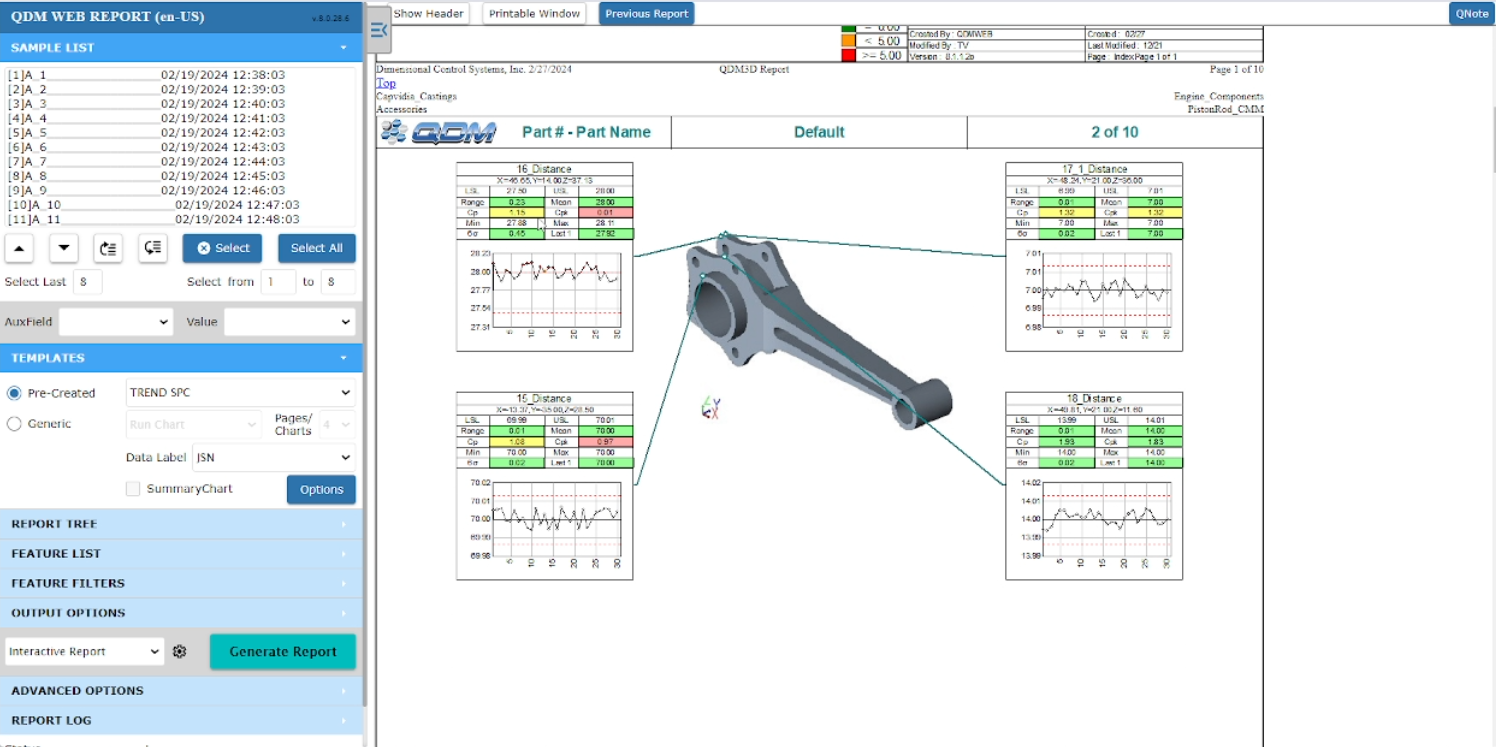Expand the FEATURE LIST panel
The image size is (1496, 747).
coord(182,553)
